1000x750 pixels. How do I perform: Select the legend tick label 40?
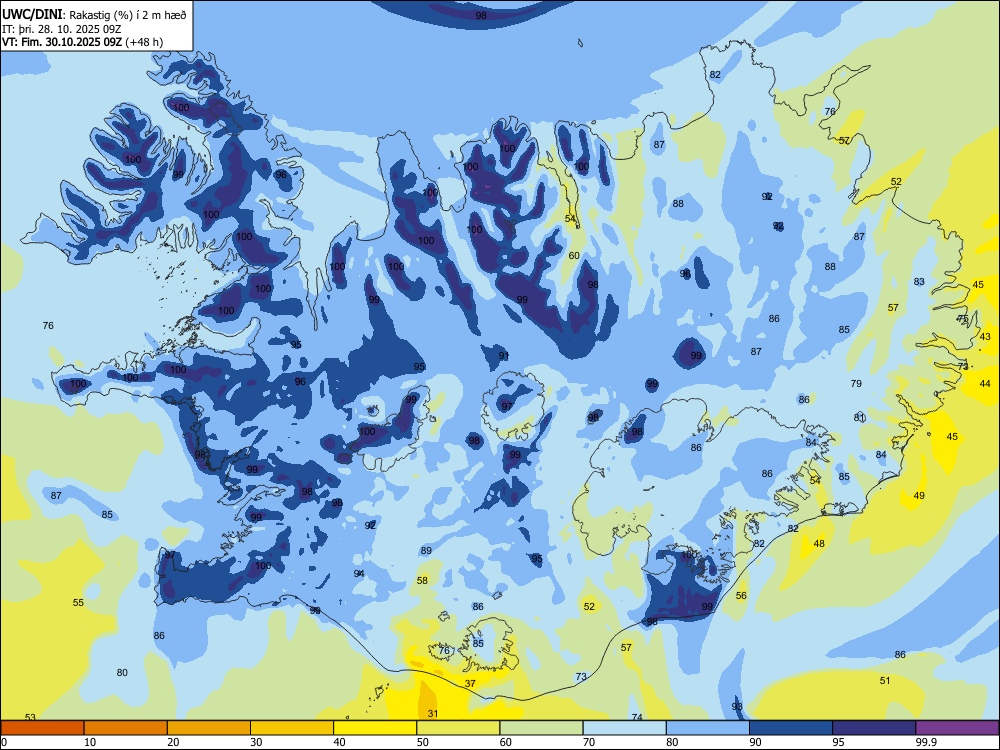coord(340,742)
